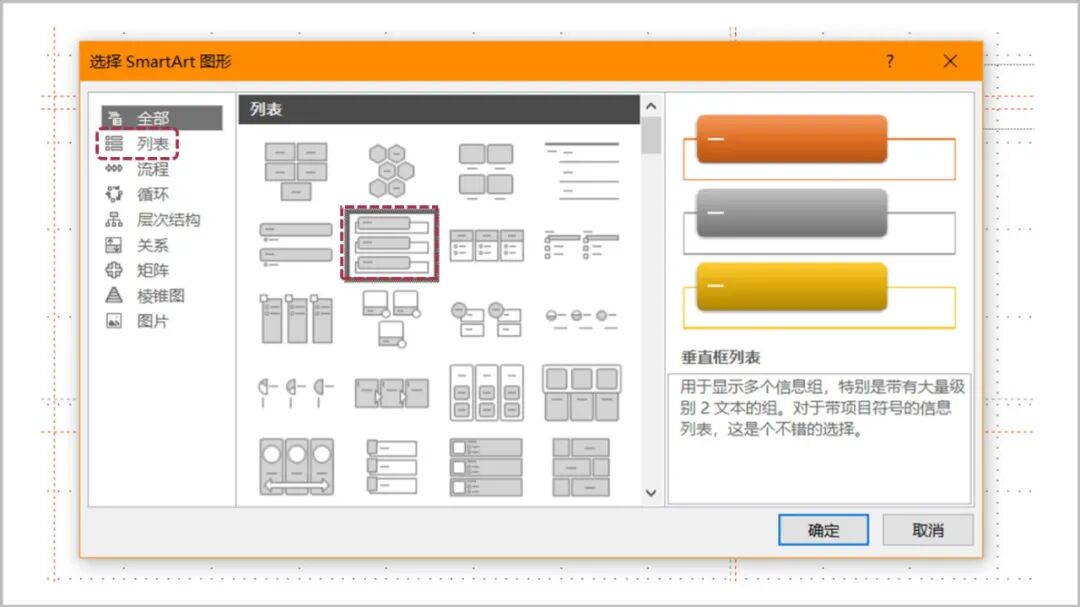The width and height of the screenshot is (1080, 607).
Task: Pick the Vertical Picture List layout with checkbox squares
Action: [x=486, y=466]
